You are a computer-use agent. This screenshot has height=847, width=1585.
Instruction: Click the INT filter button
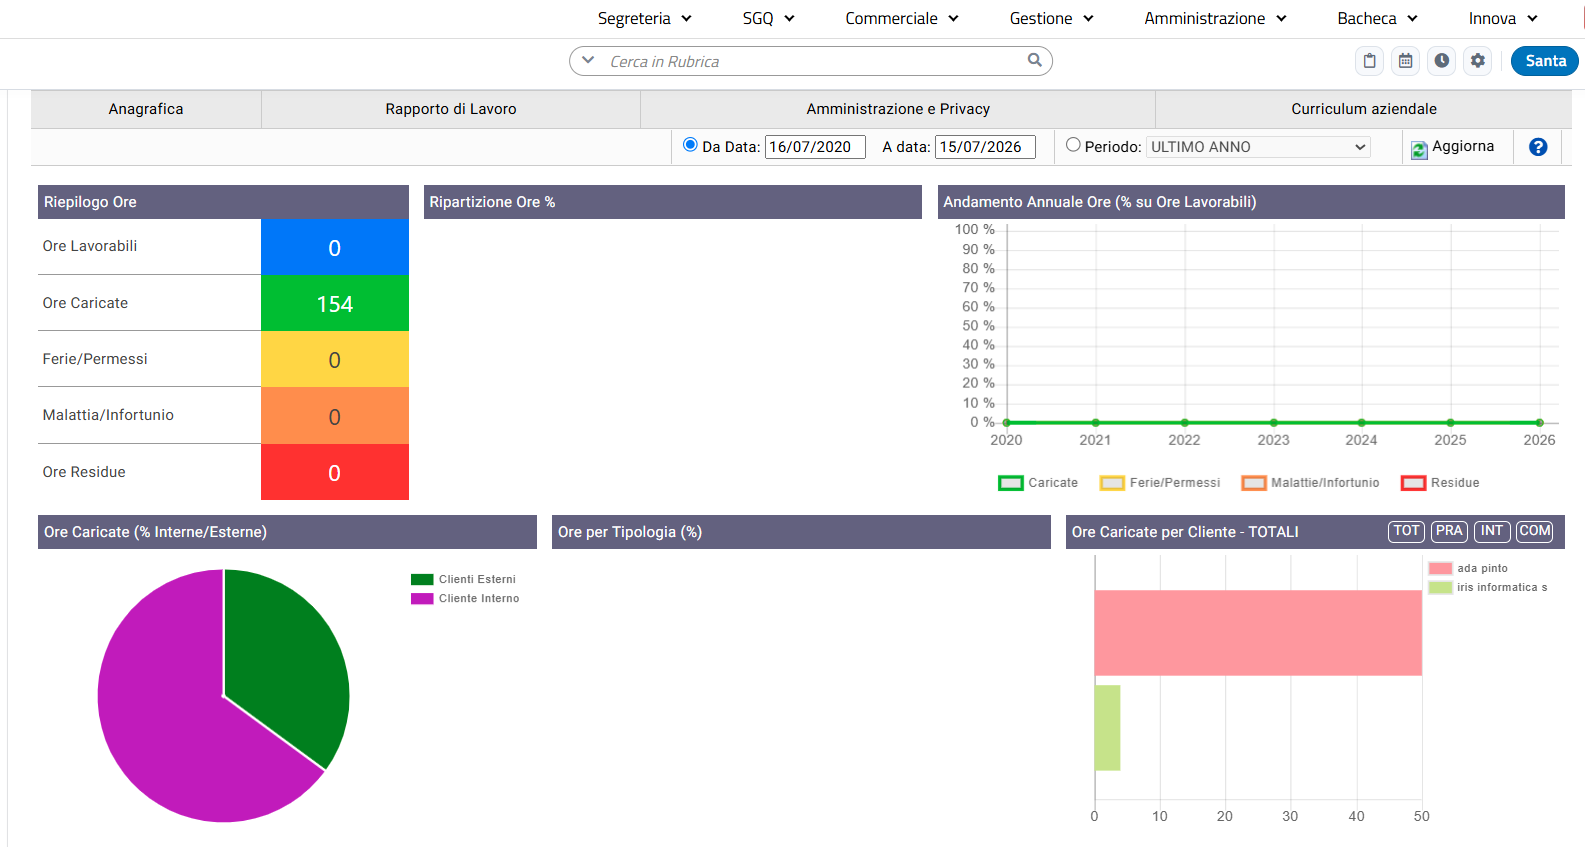coord(1491,531)
